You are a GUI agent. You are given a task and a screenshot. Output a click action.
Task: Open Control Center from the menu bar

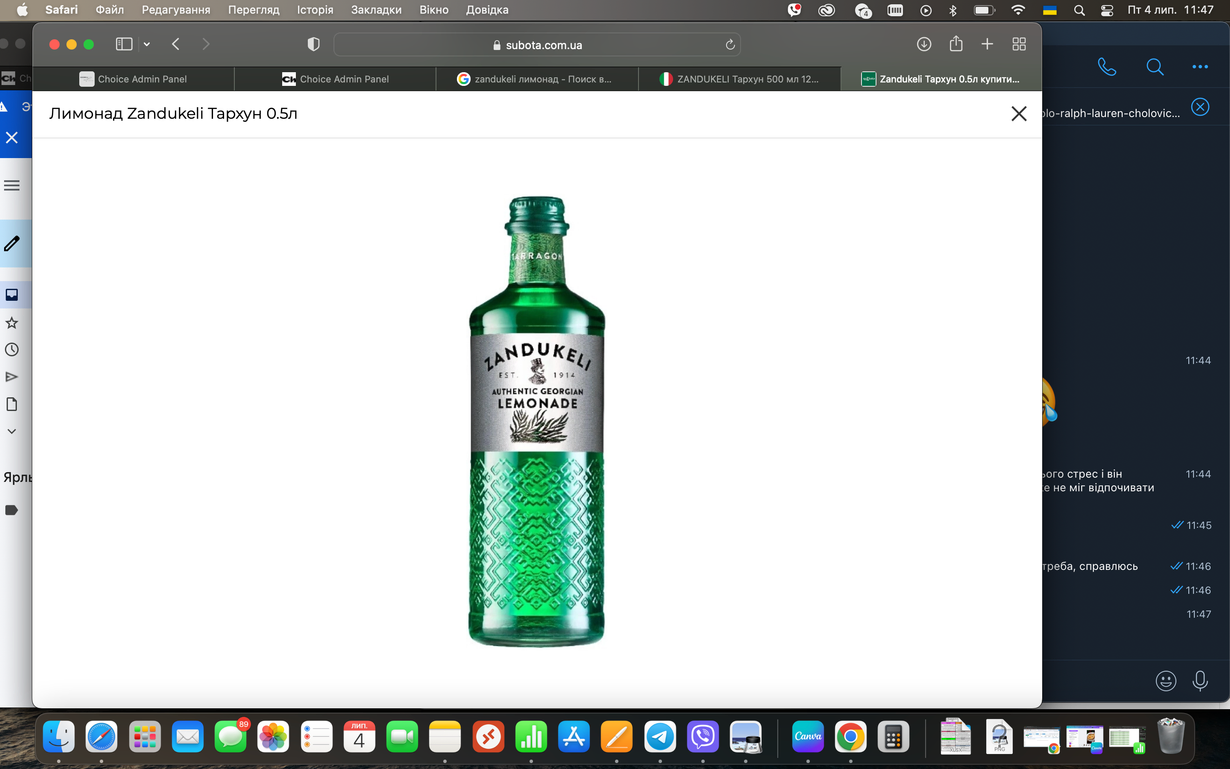click(x=1106, y=10)
